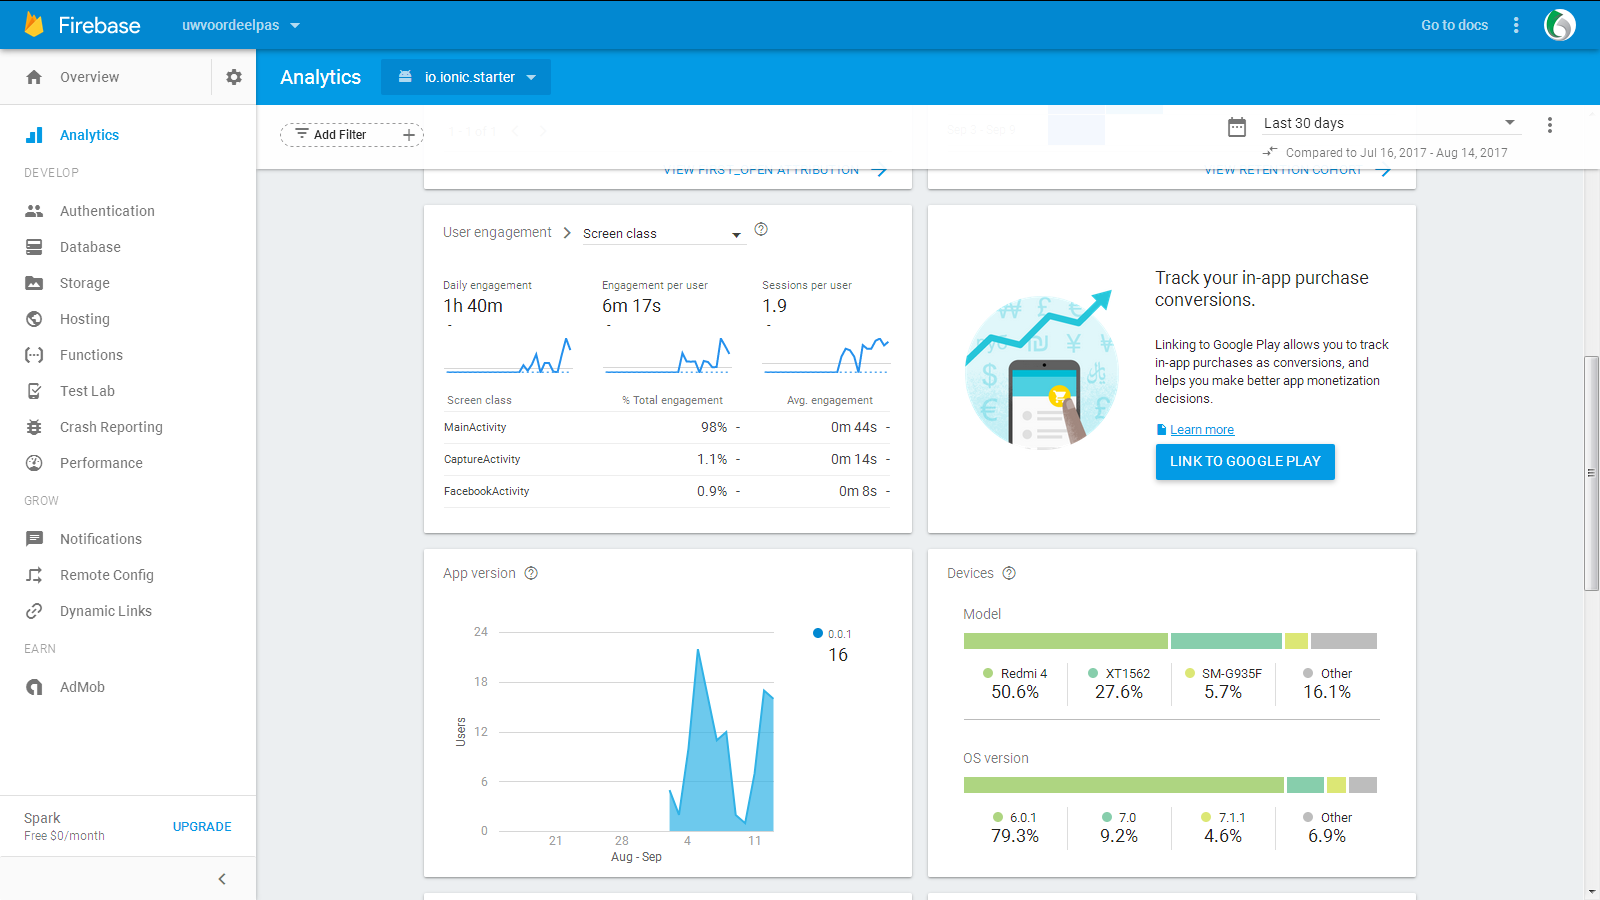1600x900 pixels.
Task: Open top bar vertical dots menu
Action: pos(1516,25)
